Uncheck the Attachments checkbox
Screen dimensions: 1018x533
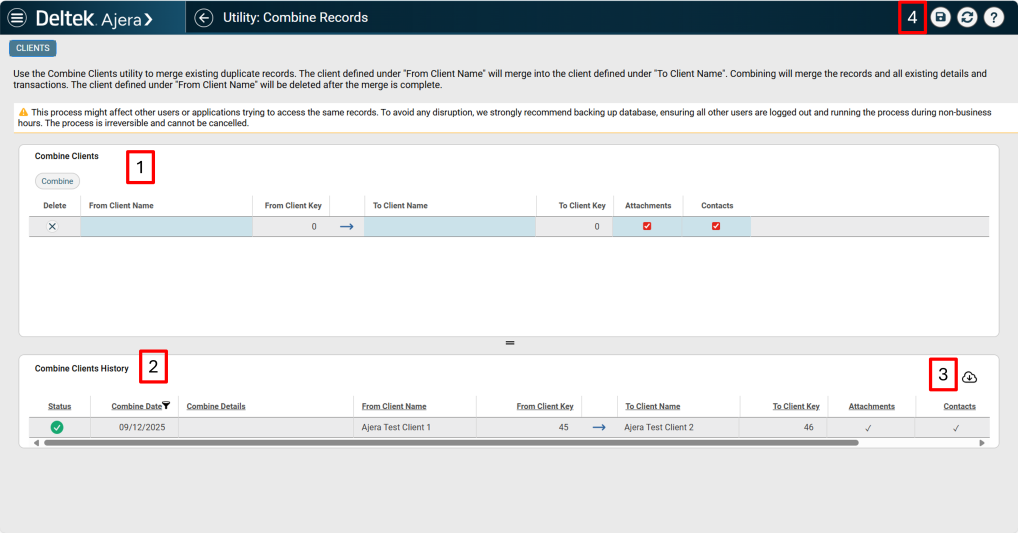pyautogui.click(x=647, y=227)
